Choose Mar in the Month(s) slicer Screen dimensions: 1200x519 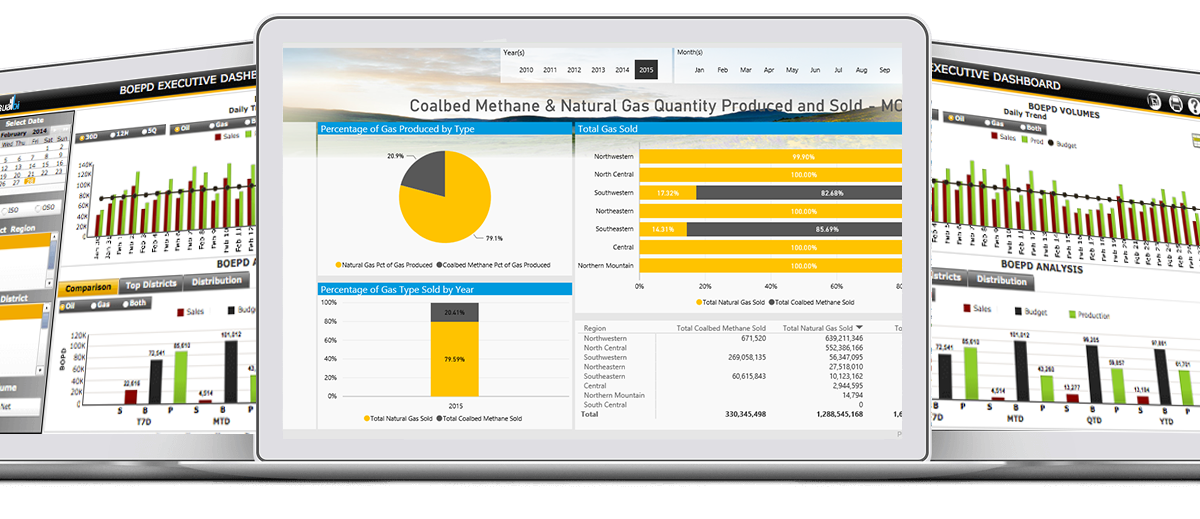(745, 70)
